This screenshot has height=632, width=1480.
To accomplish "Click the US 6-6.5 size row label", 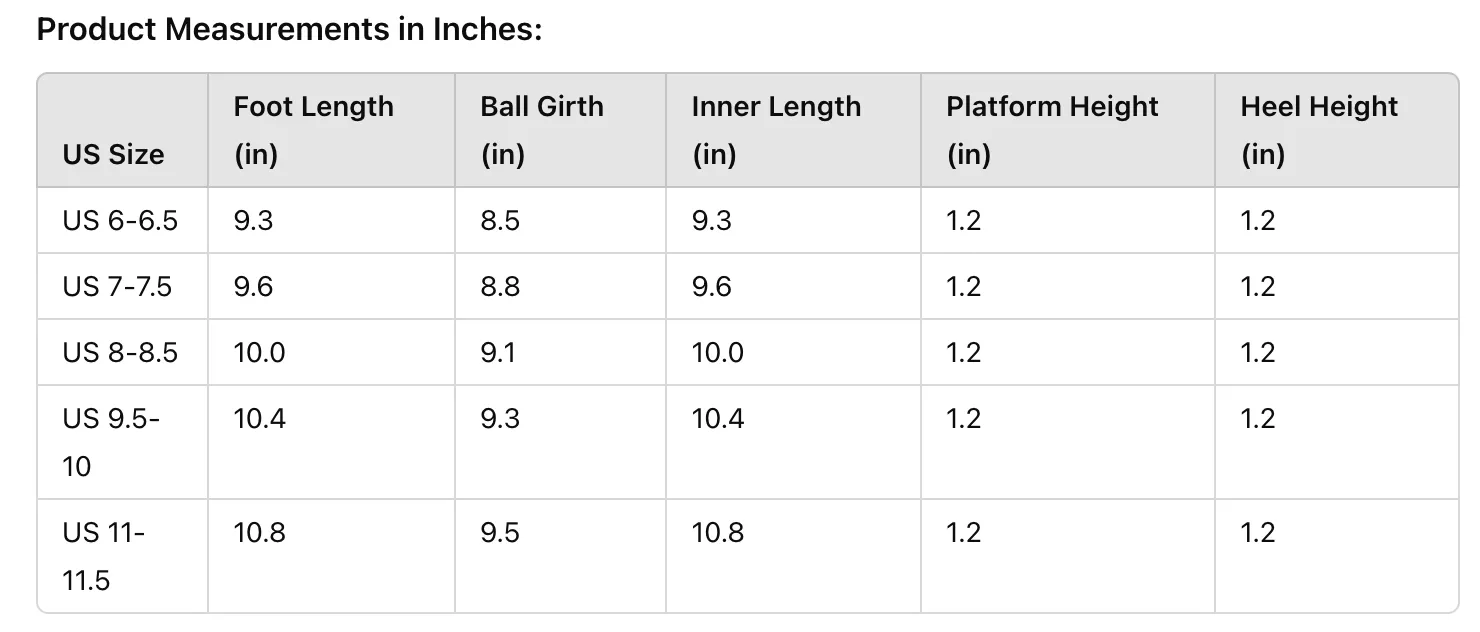I will 120,220.
